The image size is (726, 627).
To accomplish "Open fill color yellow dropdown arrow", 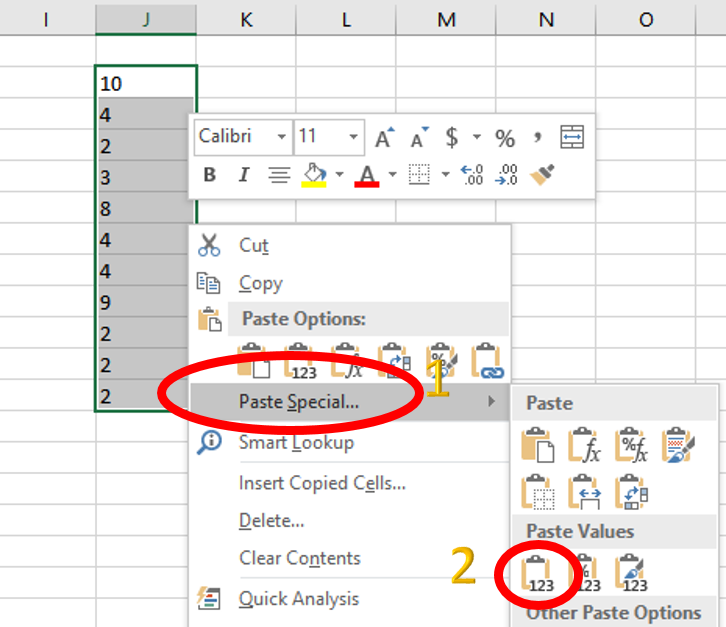I will point(338,175).
